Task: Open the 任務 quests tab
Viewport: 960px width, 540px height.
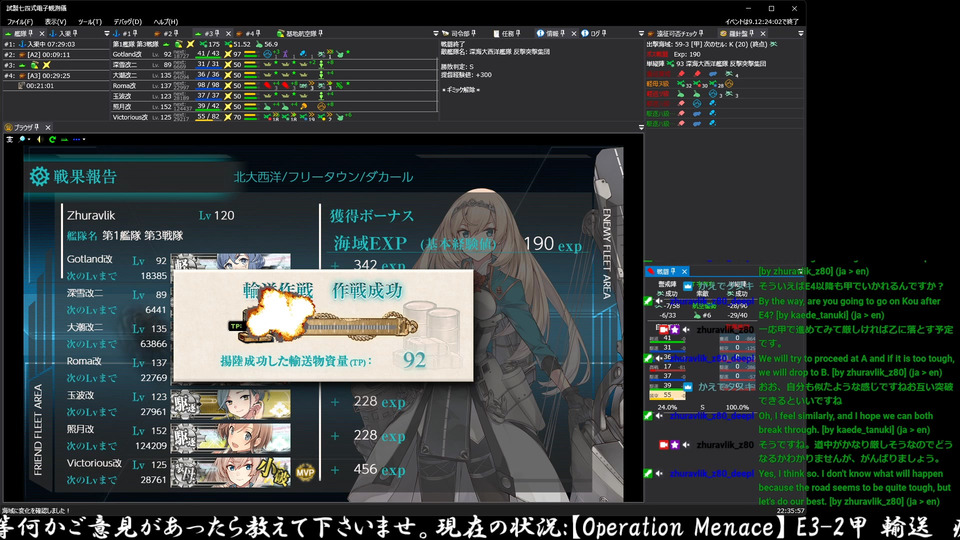Action: click(507, 33)
